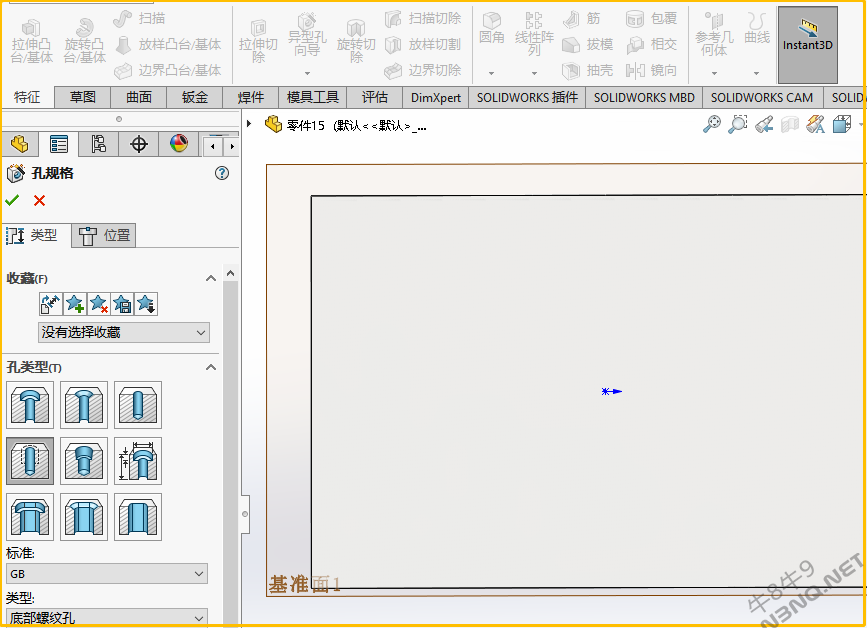Select the plain Slot type
Screen dimensions: 867x628
tap(138, 517)
